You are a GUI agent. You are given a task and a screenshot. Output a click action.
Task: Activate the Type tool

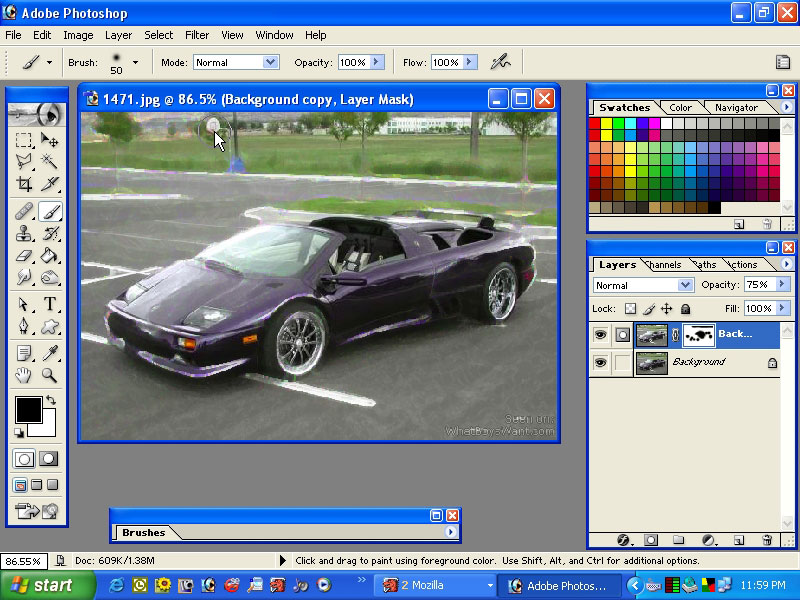click(x=48, y=305)
